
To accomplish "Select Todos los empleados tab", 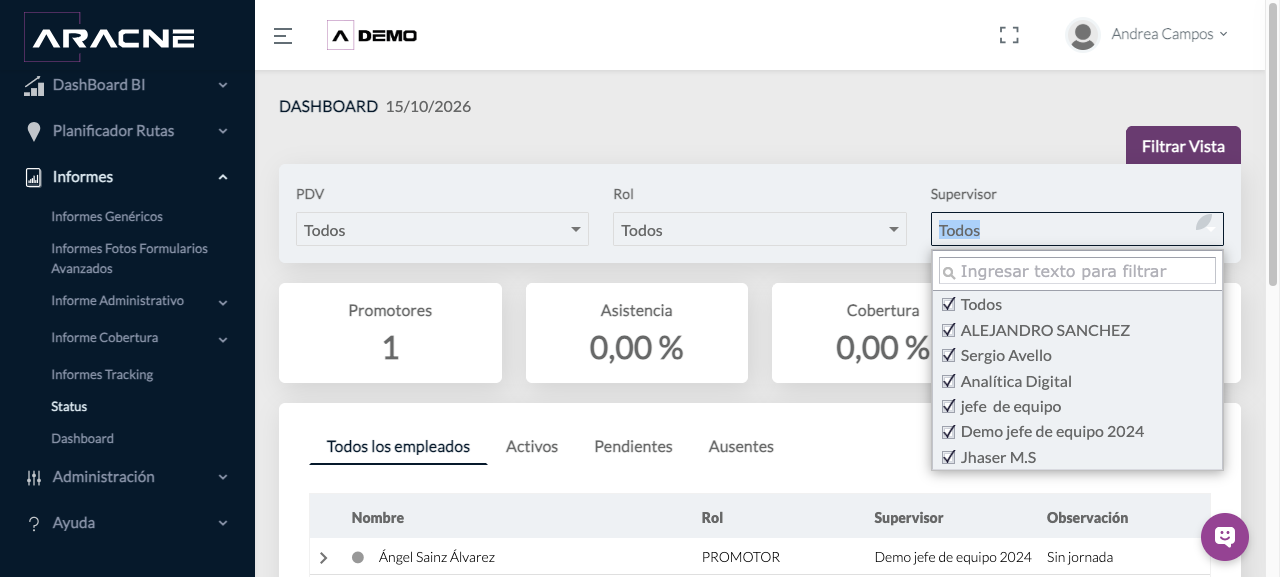I will point(398,446).
